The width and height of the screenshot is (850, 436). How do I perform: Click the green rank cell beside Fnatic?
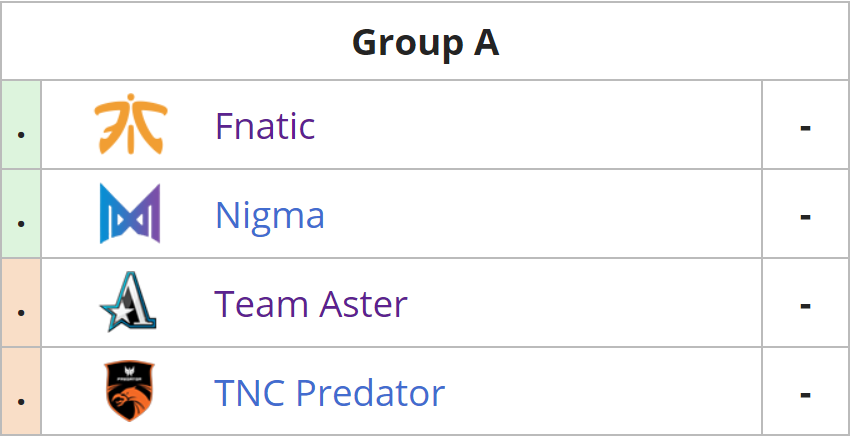click(x=21, y=125)
